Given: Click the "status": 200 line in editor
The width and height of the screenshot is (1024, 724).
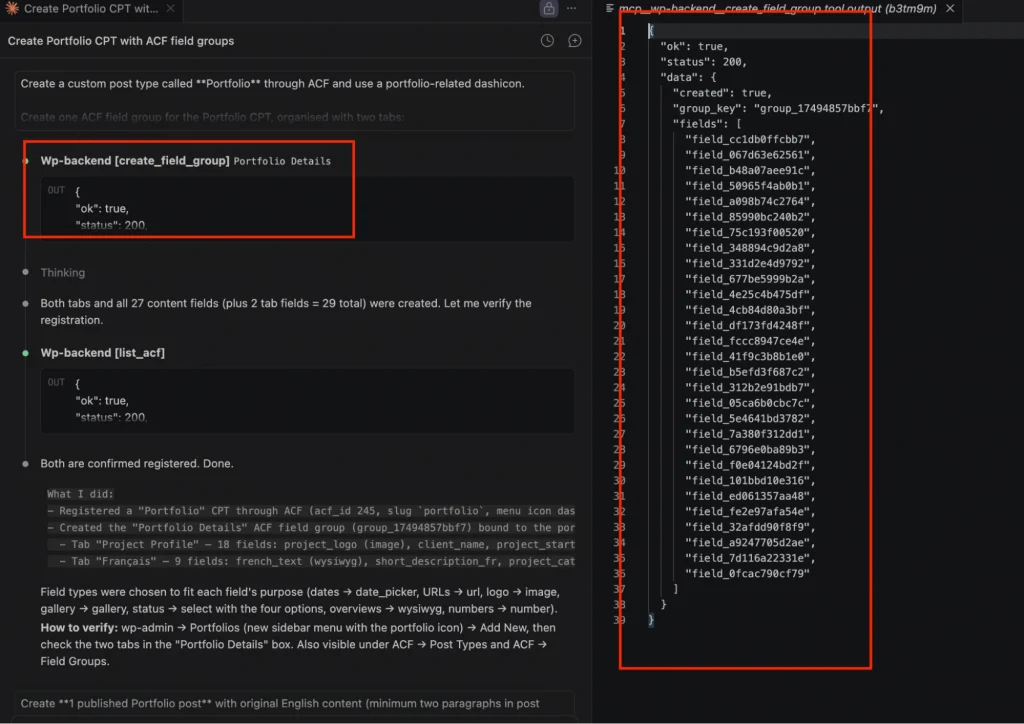Looking at the screenshot, I should click(x=703, y=62).
